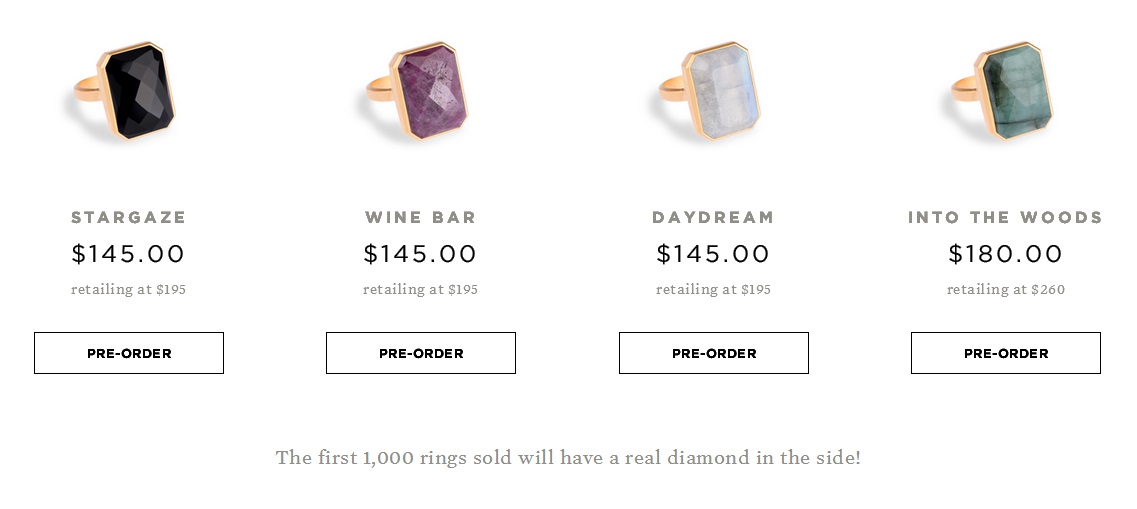Screen dimensions: 1137x509
Task: Click the first 1,000 rings diamond notice
Action: coord(568,458)
